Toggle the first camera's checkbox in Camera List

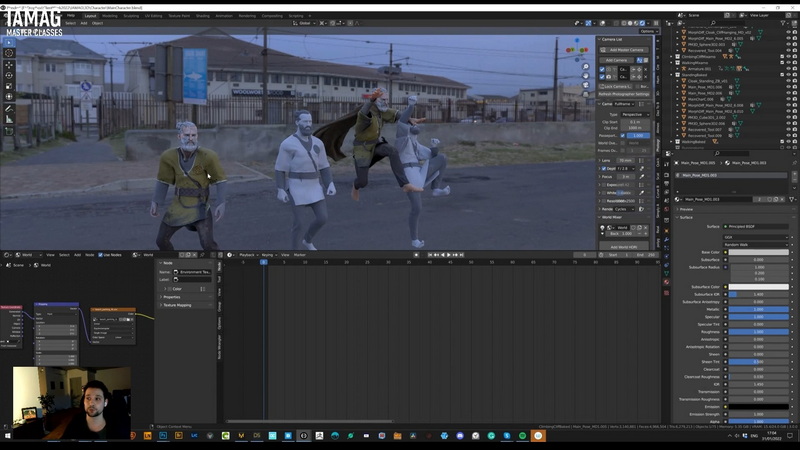(x=602, y=69)
